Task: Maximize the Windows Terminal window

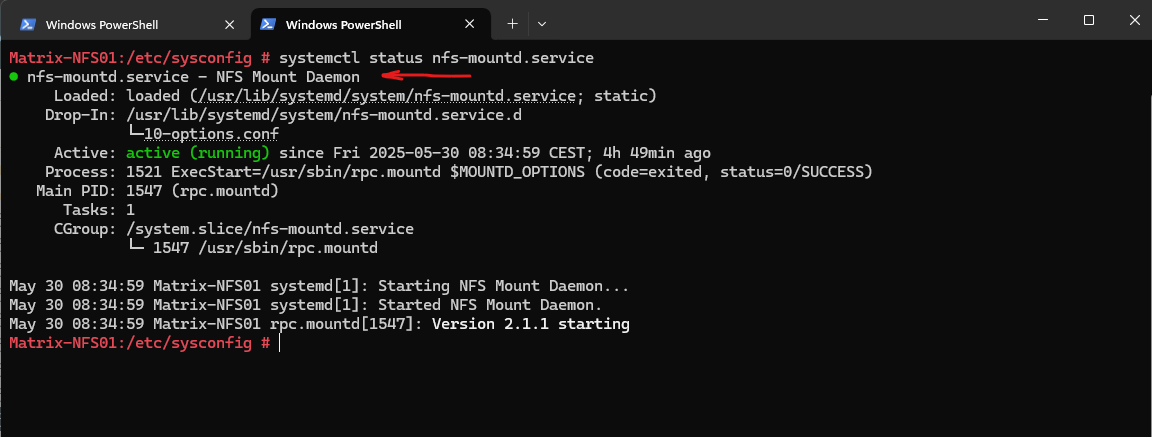Action: [x=1089, y=20]
